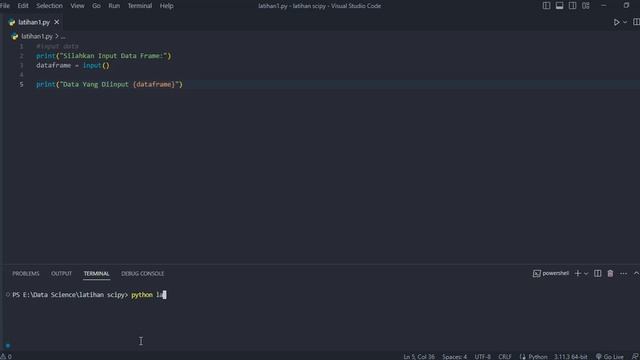The height and width of the screenshot is (360, 640).
Task: Change line ending via CRLF entry
Action: coord(504,356)
